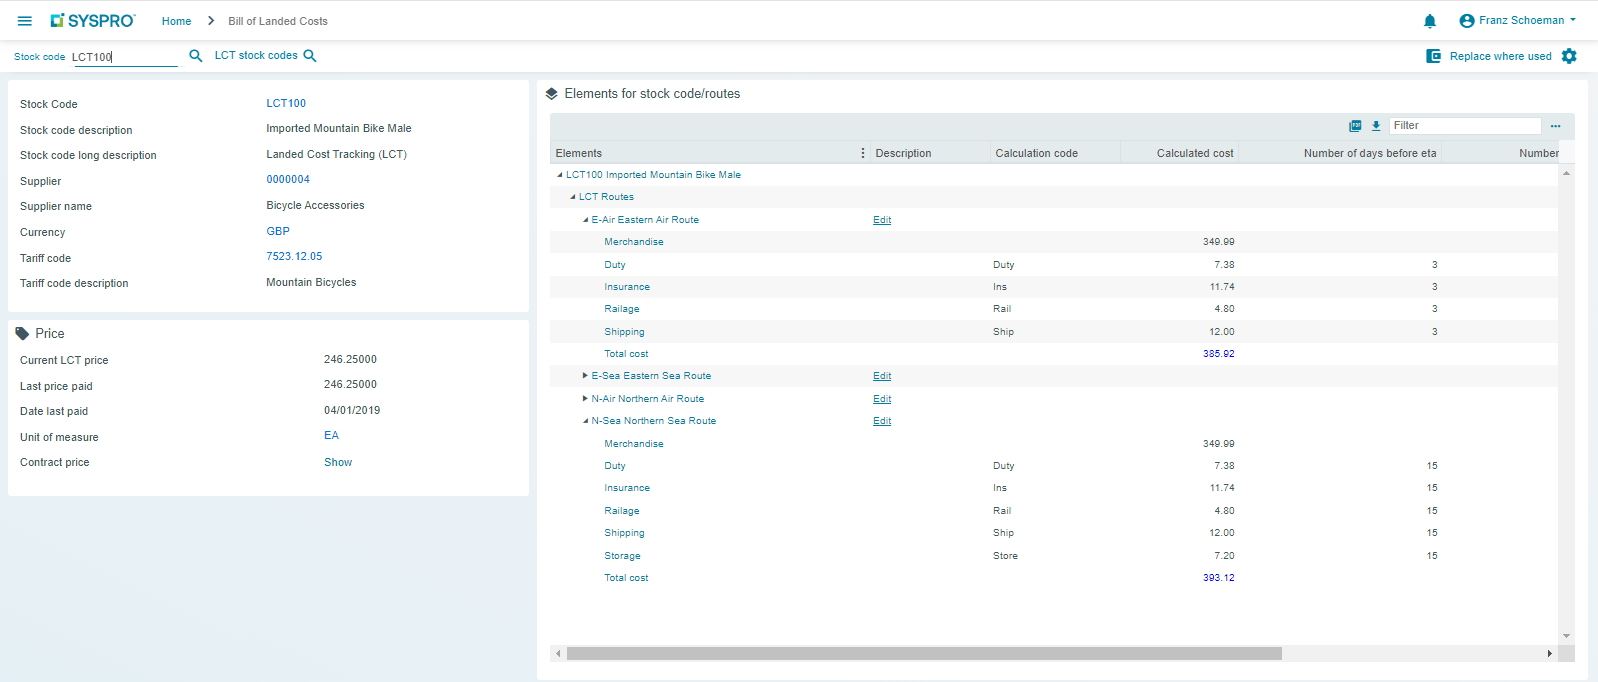Image resolution: width=1598 pixels, height=682 pixels.
Task: Expand the E-Sea Eastern Sea Route row
Action: (x=585, y=376)
